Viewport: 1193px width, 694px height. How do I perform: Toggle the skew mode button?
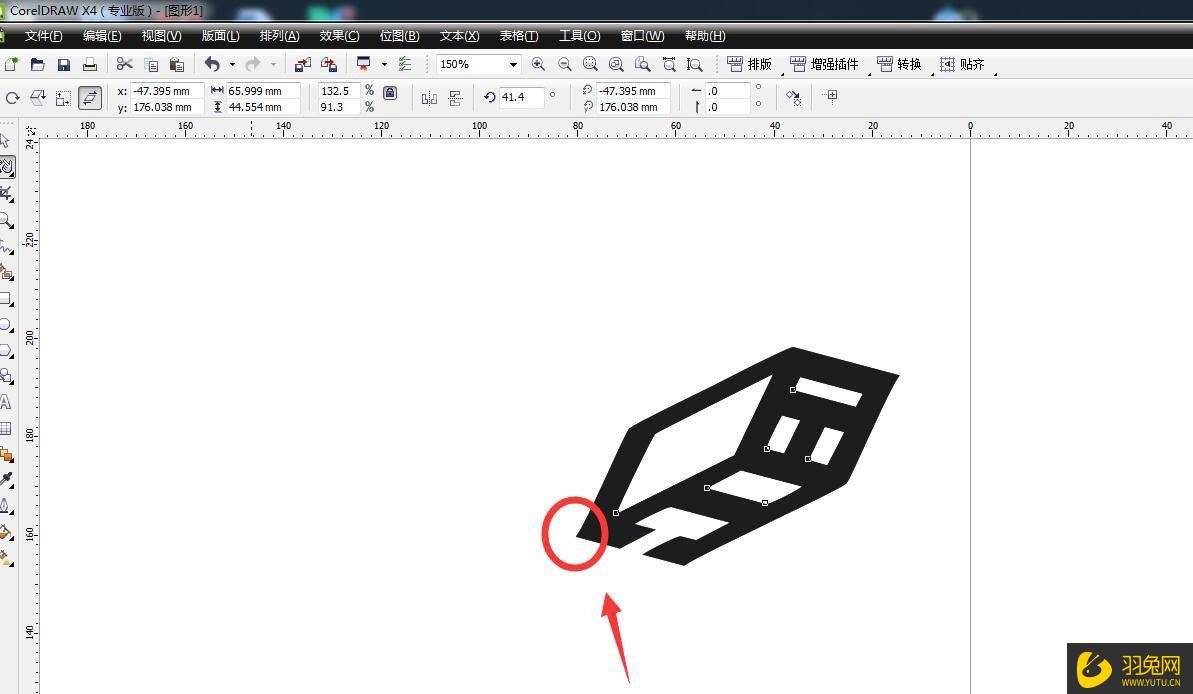point(90,98)
